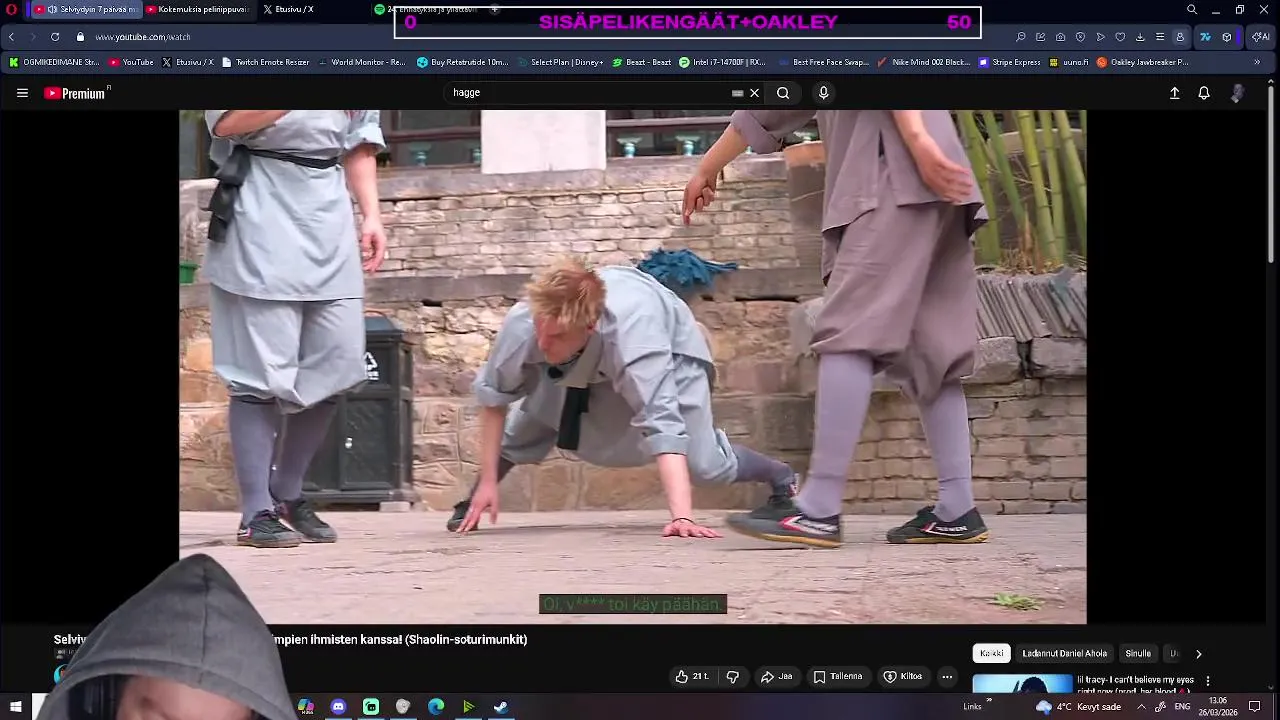
Task: Open Opera Aria AI button
Action: tap(1261, 37)
